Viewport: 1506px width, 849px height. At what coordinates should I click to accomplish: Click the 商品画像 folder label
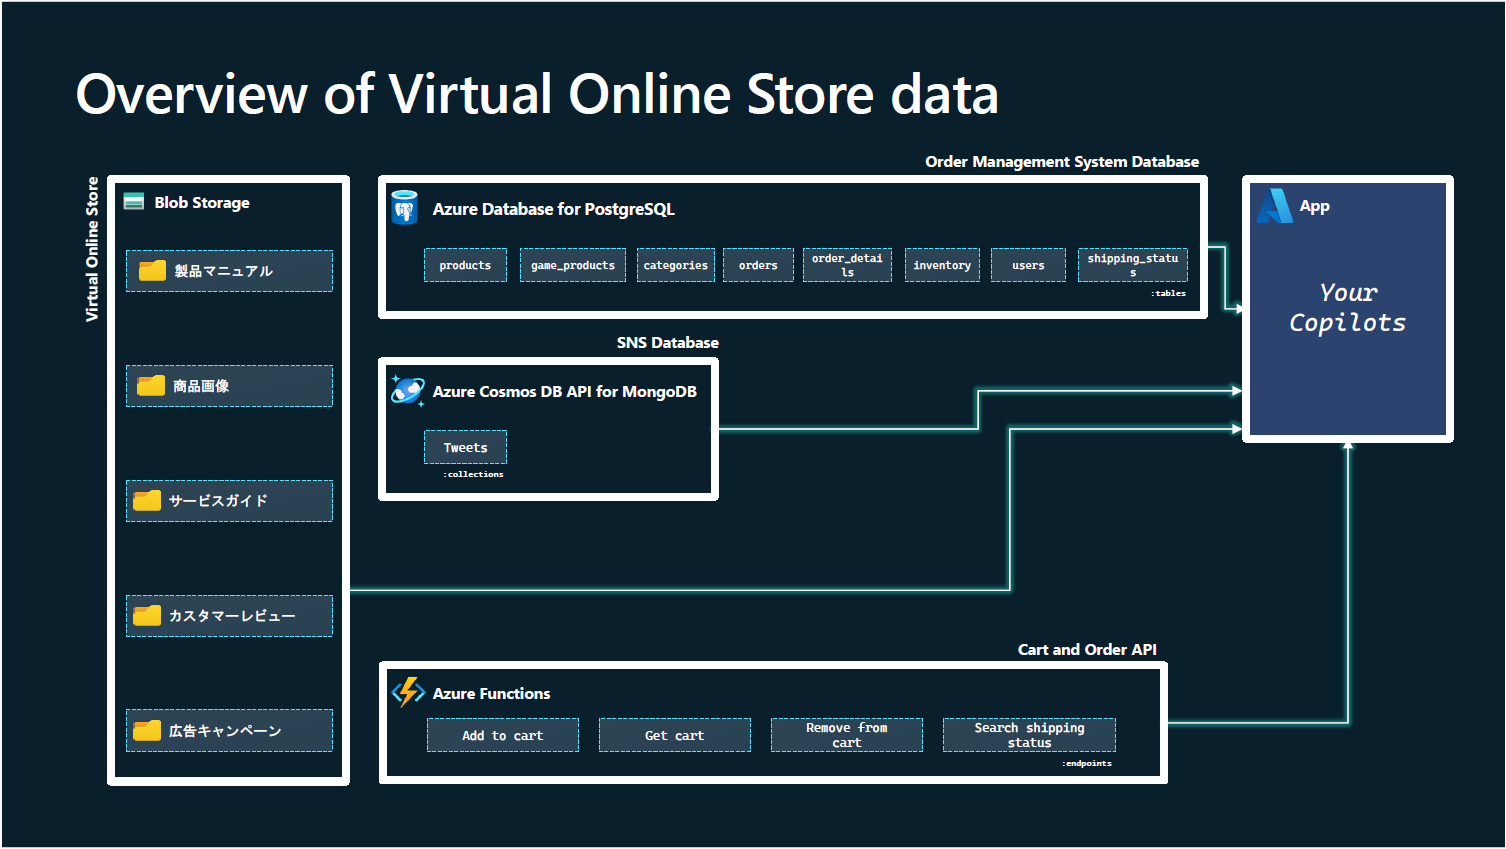[x=201, y=386]
